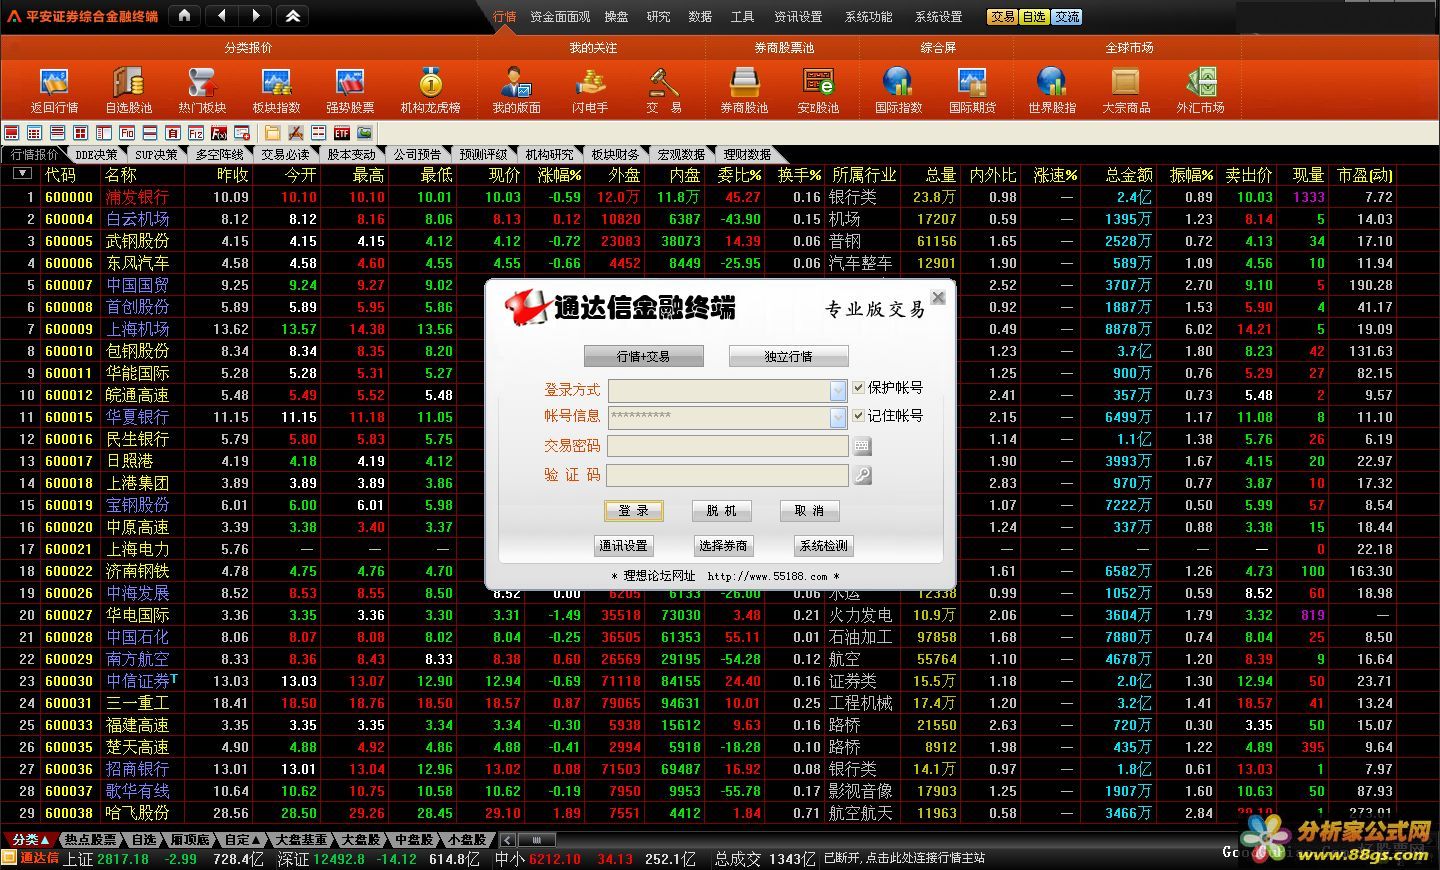Switch to the 机构研究 tab

(x=549, y=154)
